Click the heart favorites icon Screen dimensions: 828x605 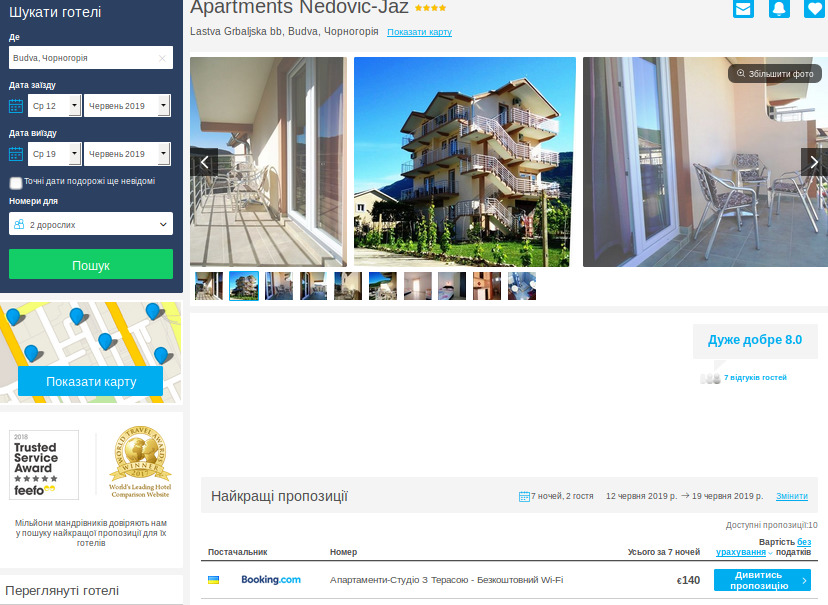point(814,9)
